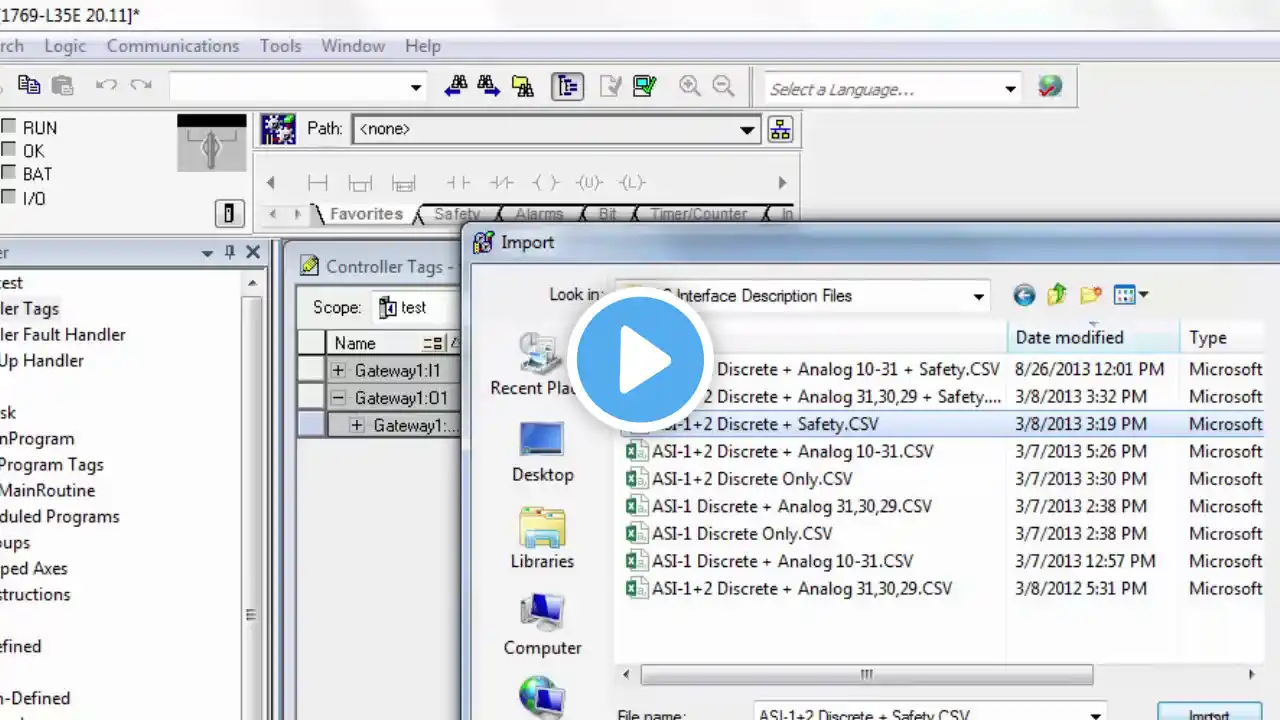Open the Scope dropdown showing test
1280x720 pixels.
[x=414, y=308]
